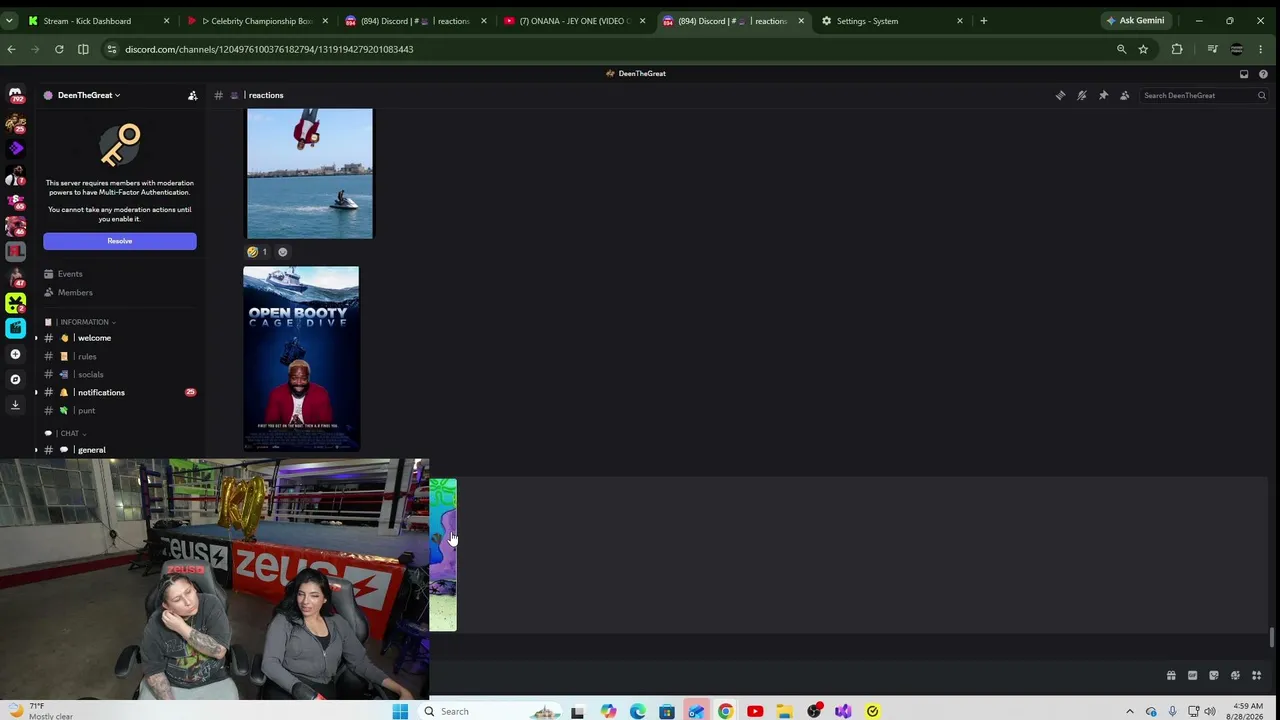The image size is (1280, 720).
Task: Open the browser Extensions puzzle icon
Action: 1177,49
